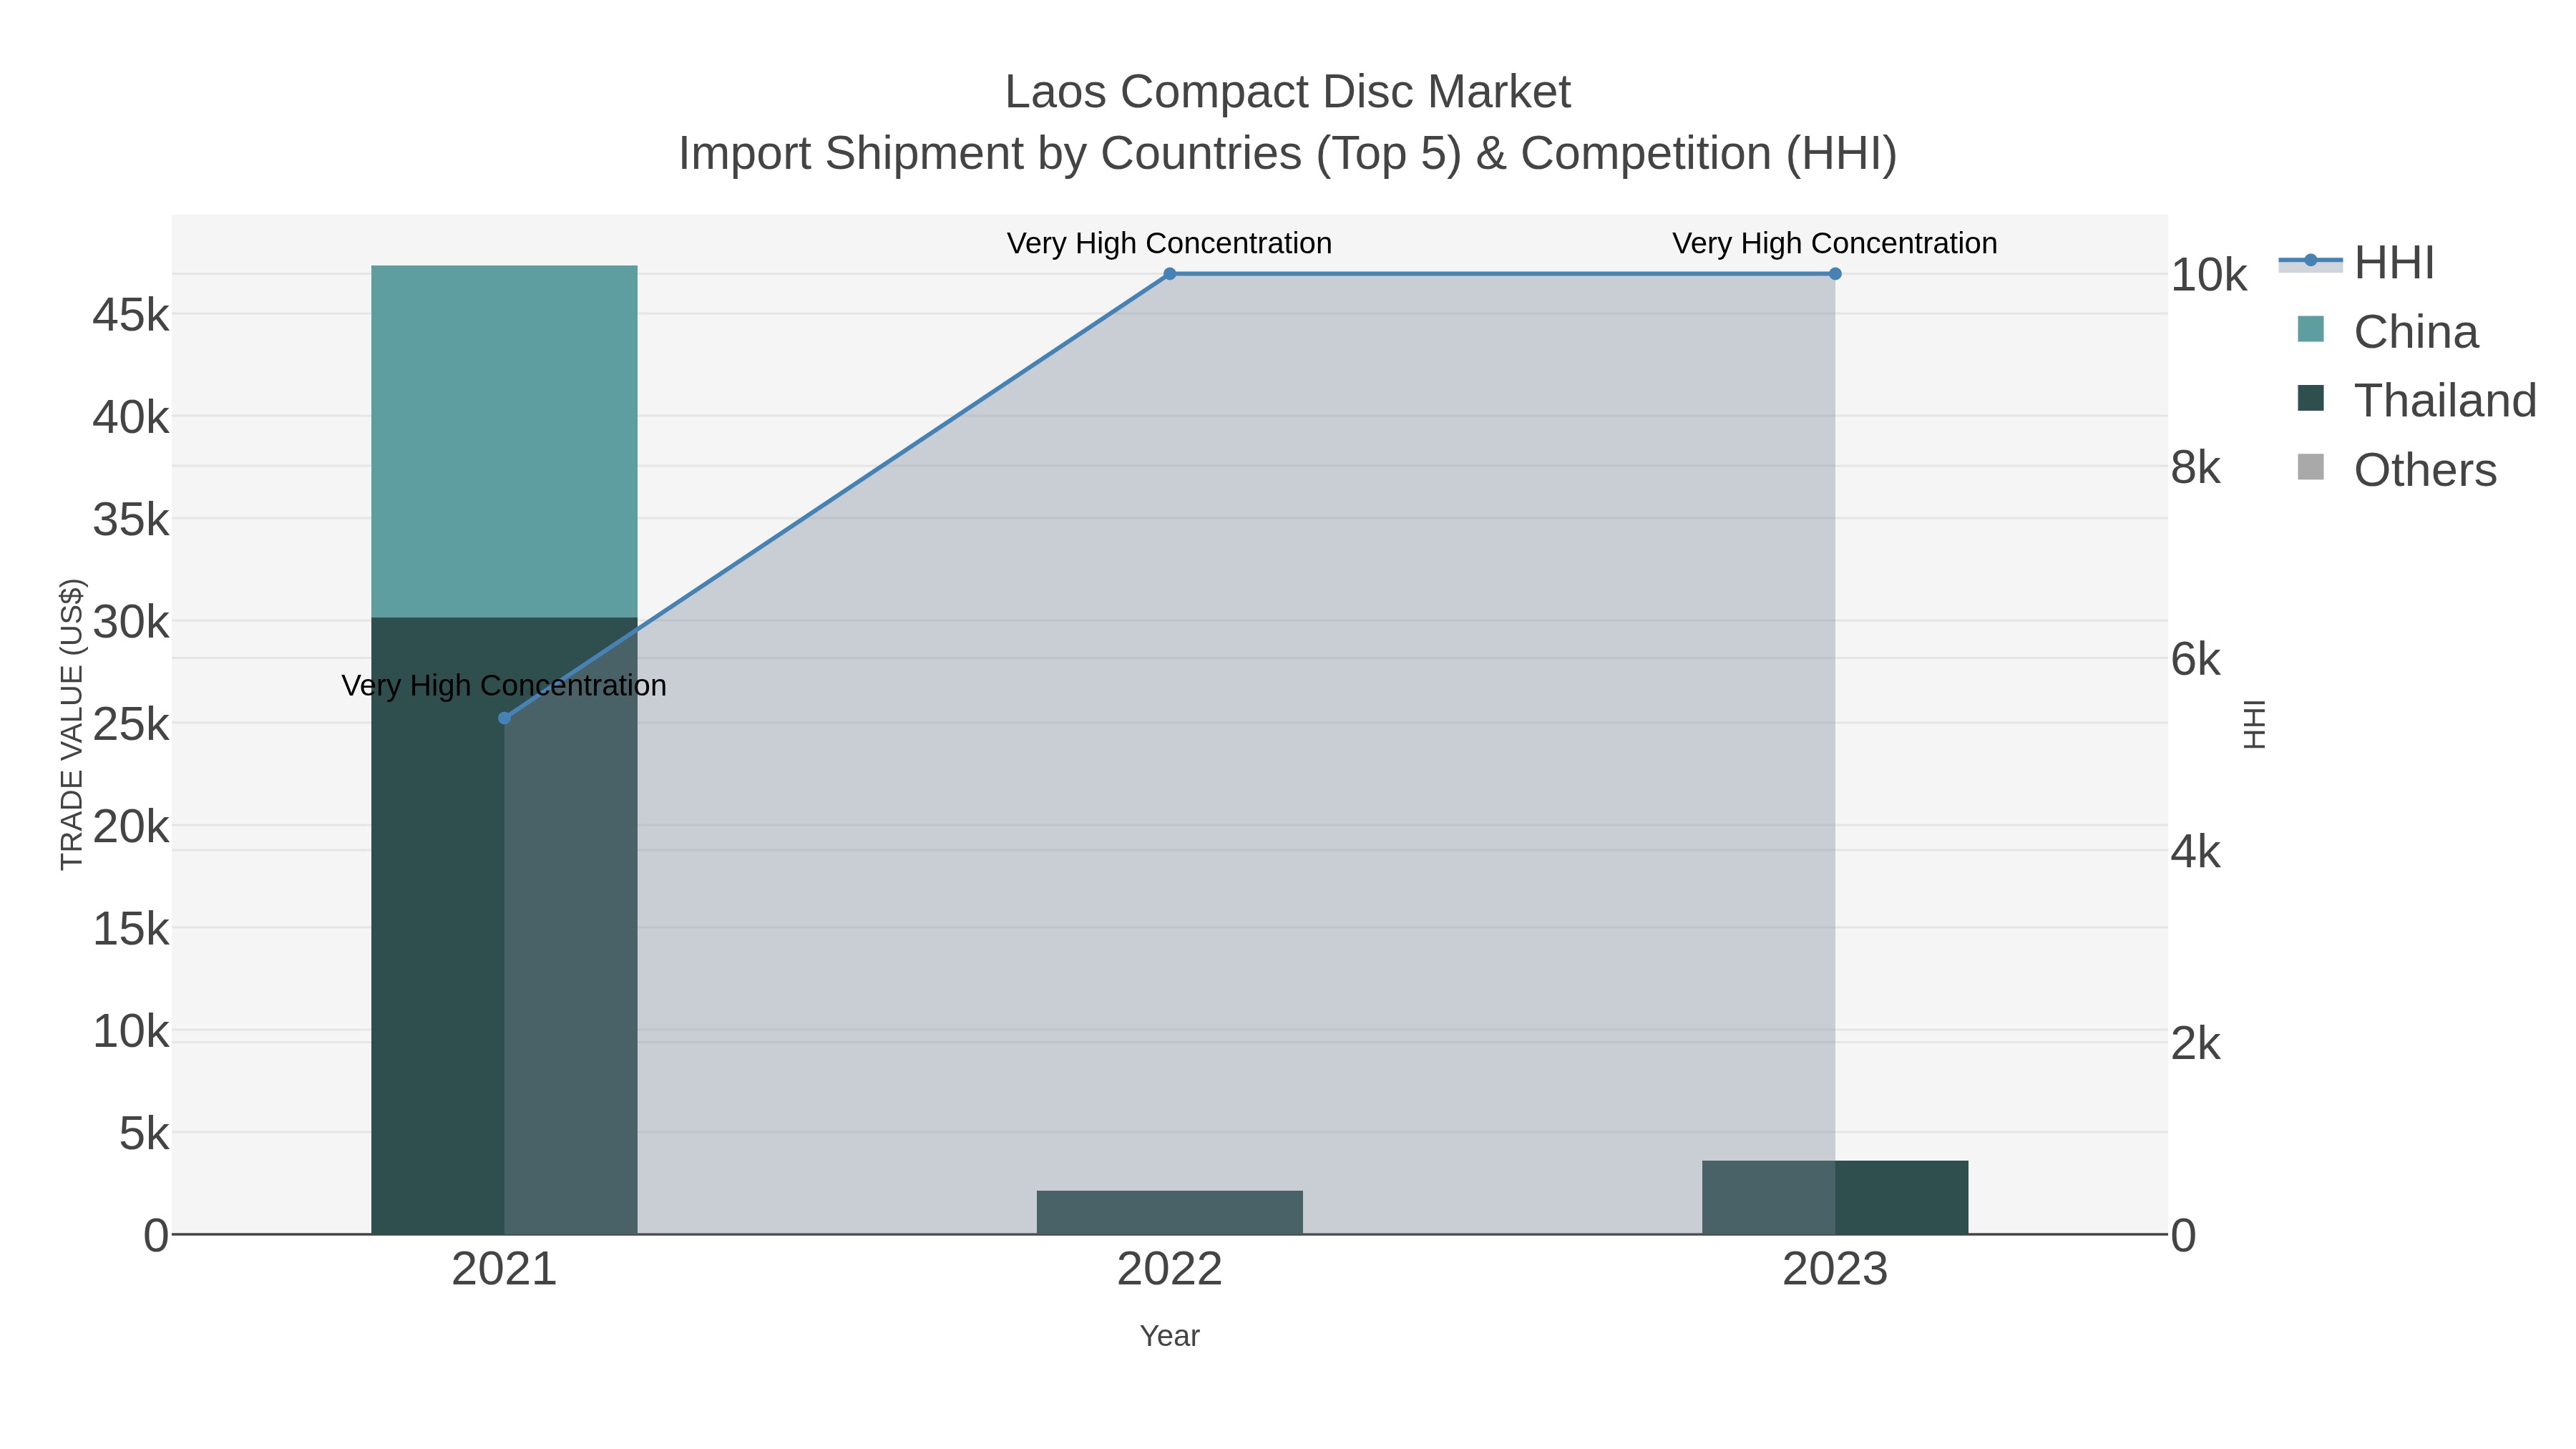Click the 'Year' x-axis title
Screen dimensions: 2576x1449
(x=1170, y=1336)
